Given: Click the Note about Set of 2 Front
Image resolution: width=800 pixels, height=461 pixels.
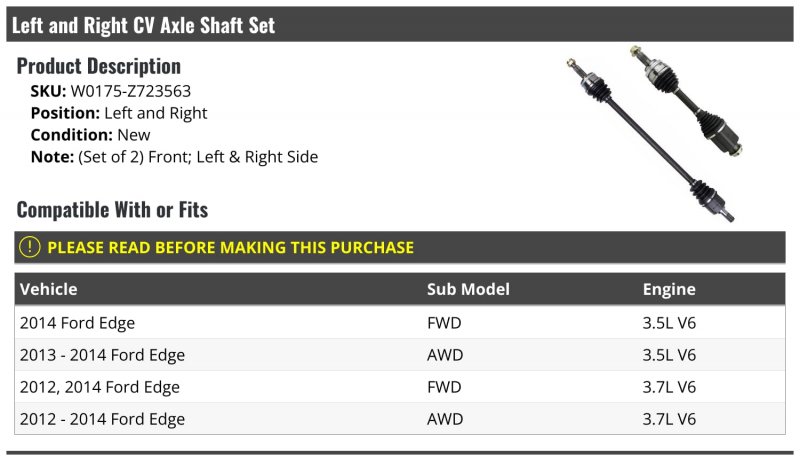Looking at the screenshot, I should (x=174, y=157).
